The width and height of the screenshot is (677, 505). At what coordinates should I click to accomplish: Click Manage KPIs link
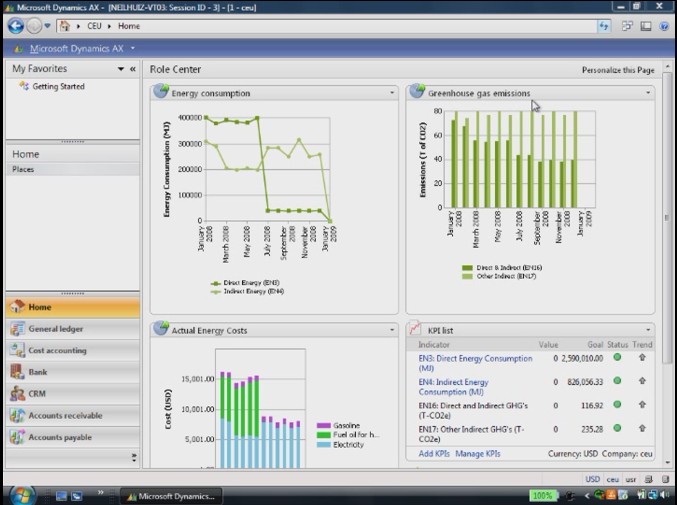(x=478, y=454)
